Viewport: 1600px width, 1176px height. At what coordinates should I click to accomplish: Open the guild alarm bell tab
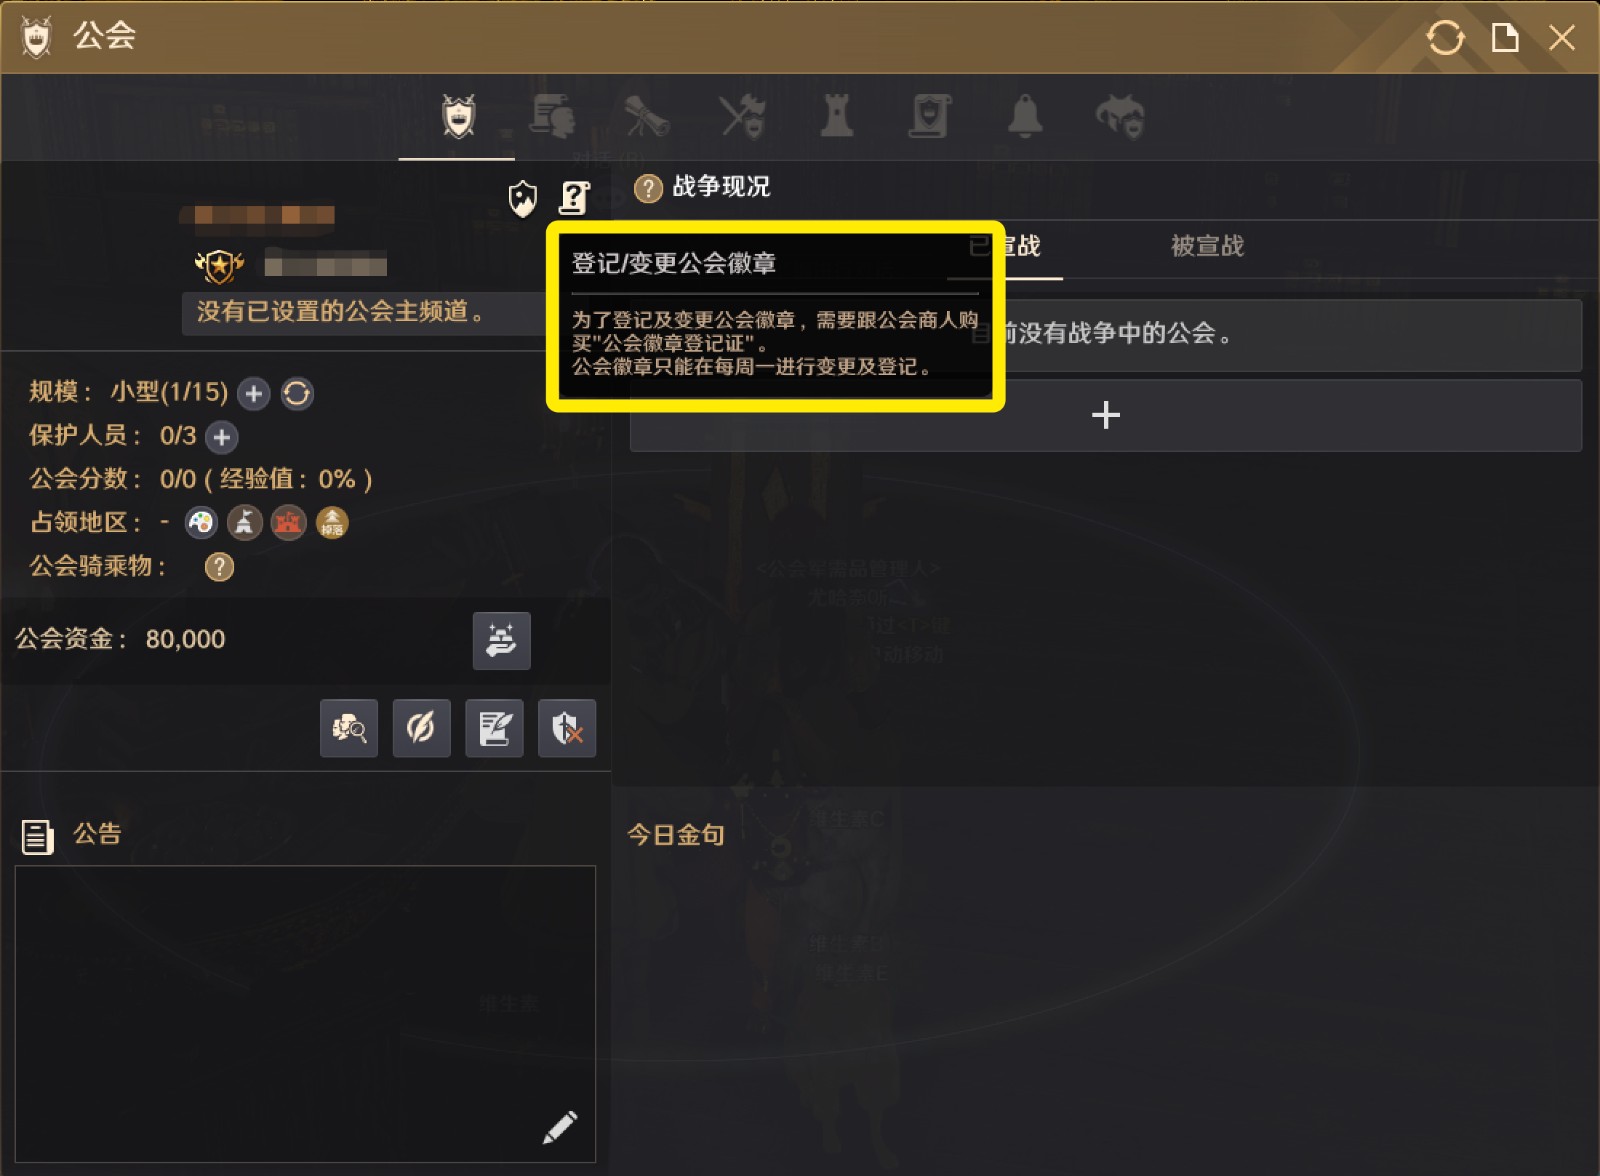click(x=1024, y=117)
